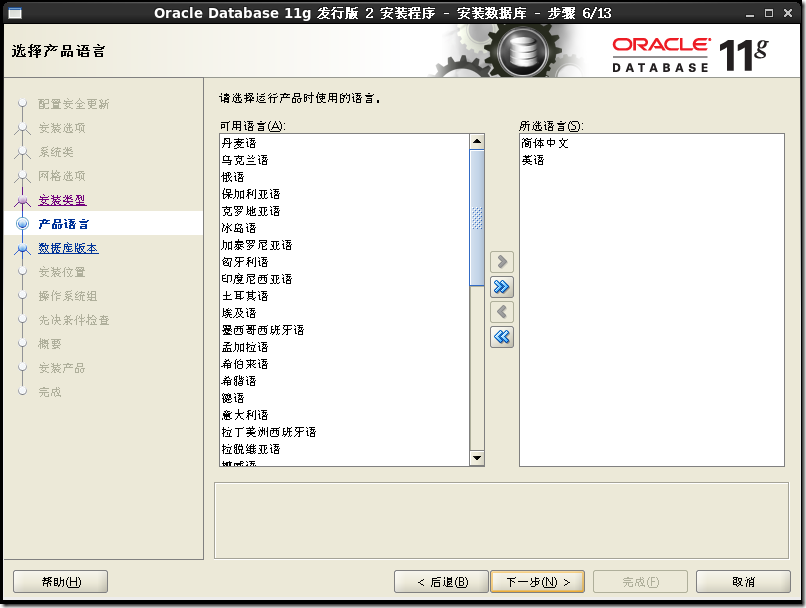The image size is (806, 608).
Task: Add all languages with double right arrow
Action: [x=502, y=287]
